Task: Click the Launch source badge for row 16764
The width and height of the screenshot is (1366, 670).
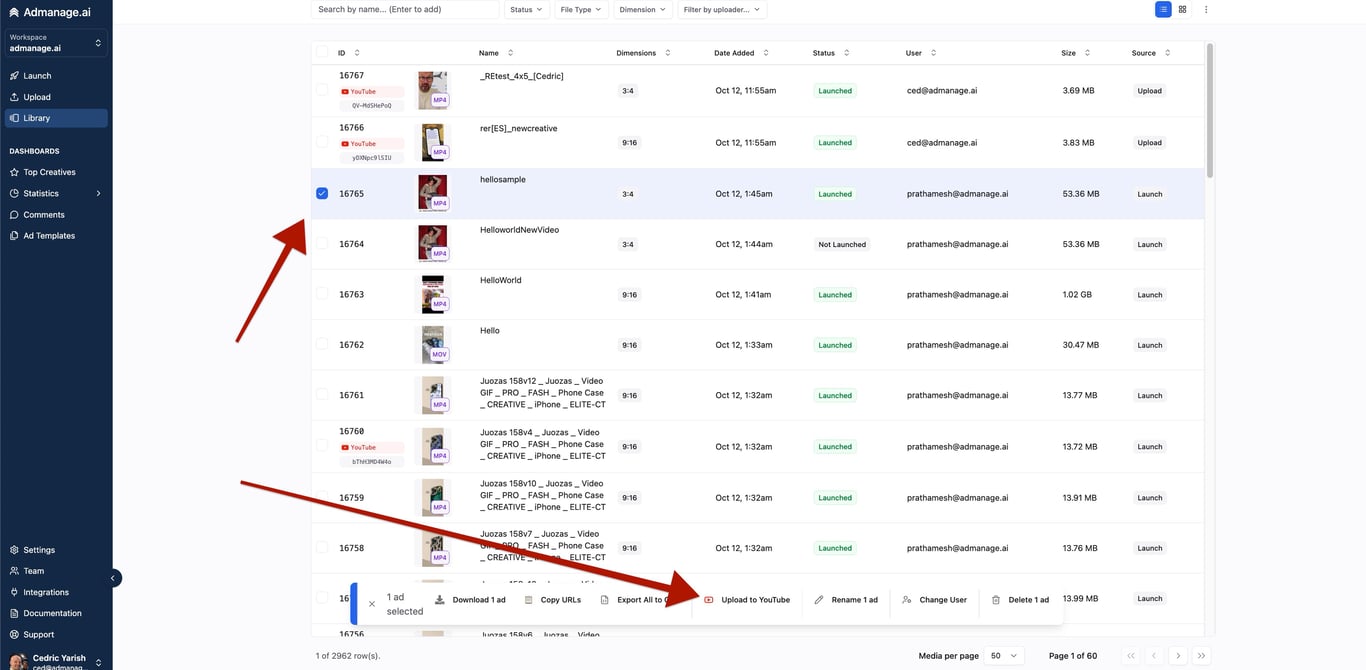Action: 1150,244
